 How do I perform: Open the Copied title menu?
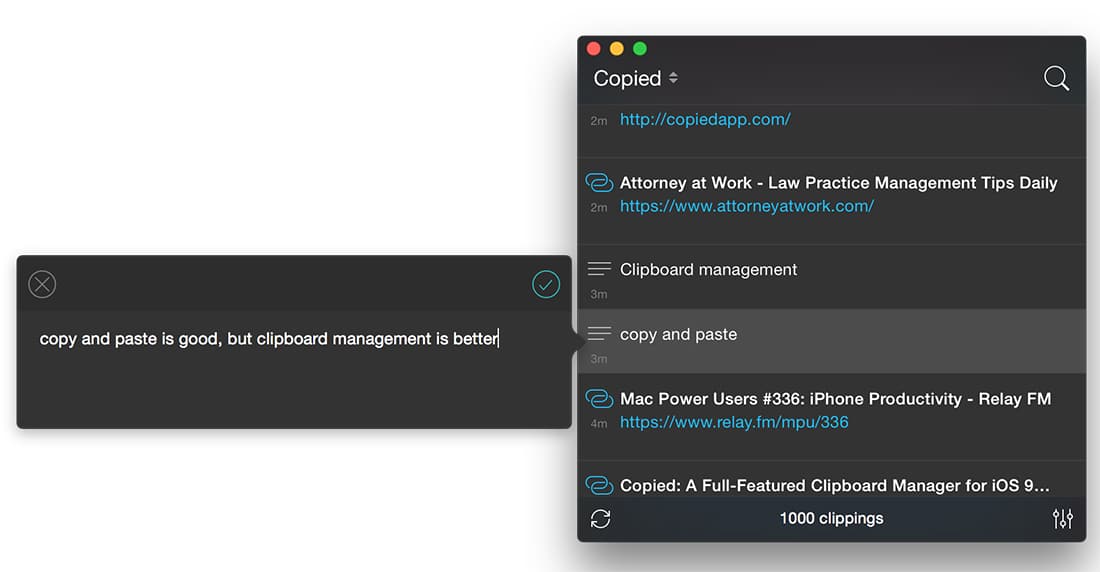pyautogui.click(x=627, y=78)
